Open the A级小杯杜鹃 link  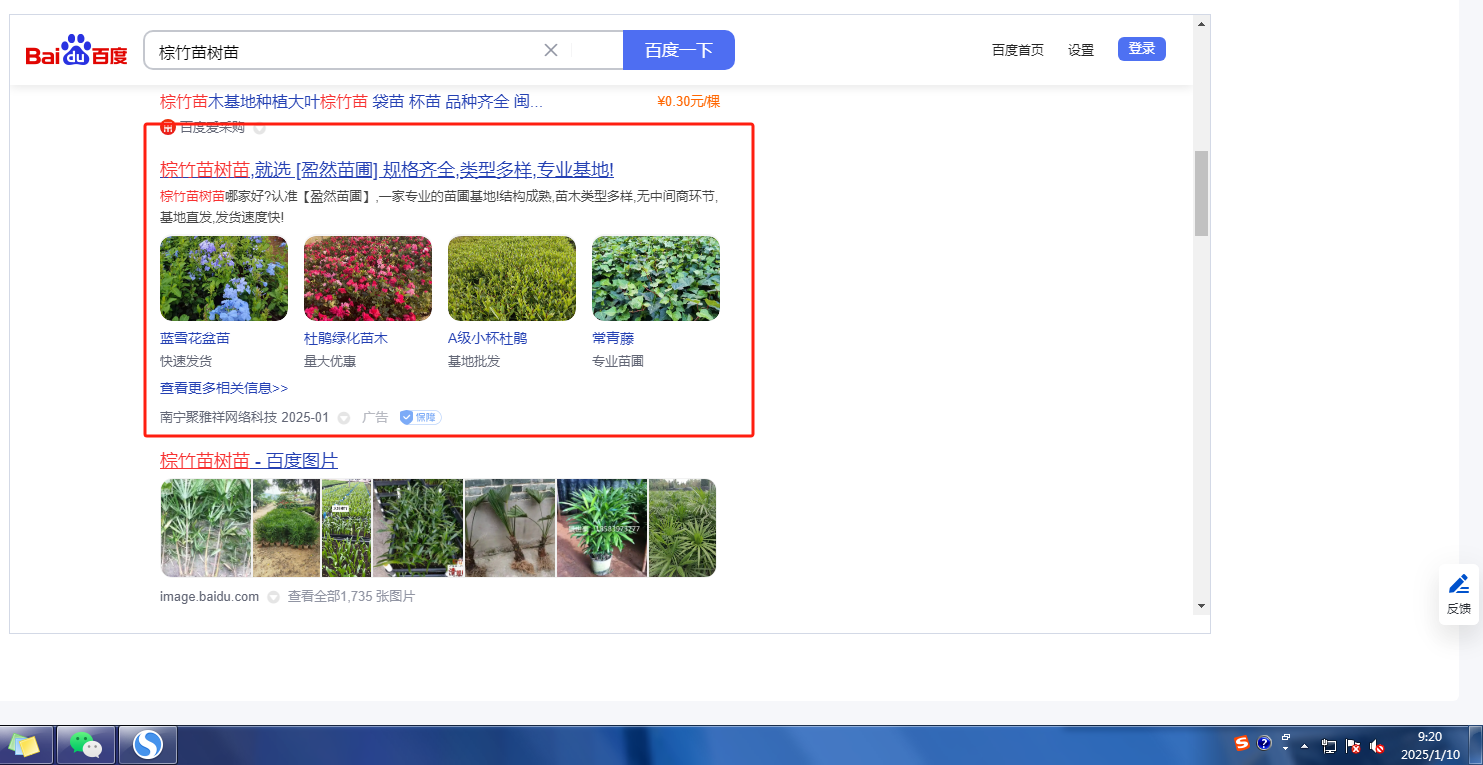tap(488, 338)
